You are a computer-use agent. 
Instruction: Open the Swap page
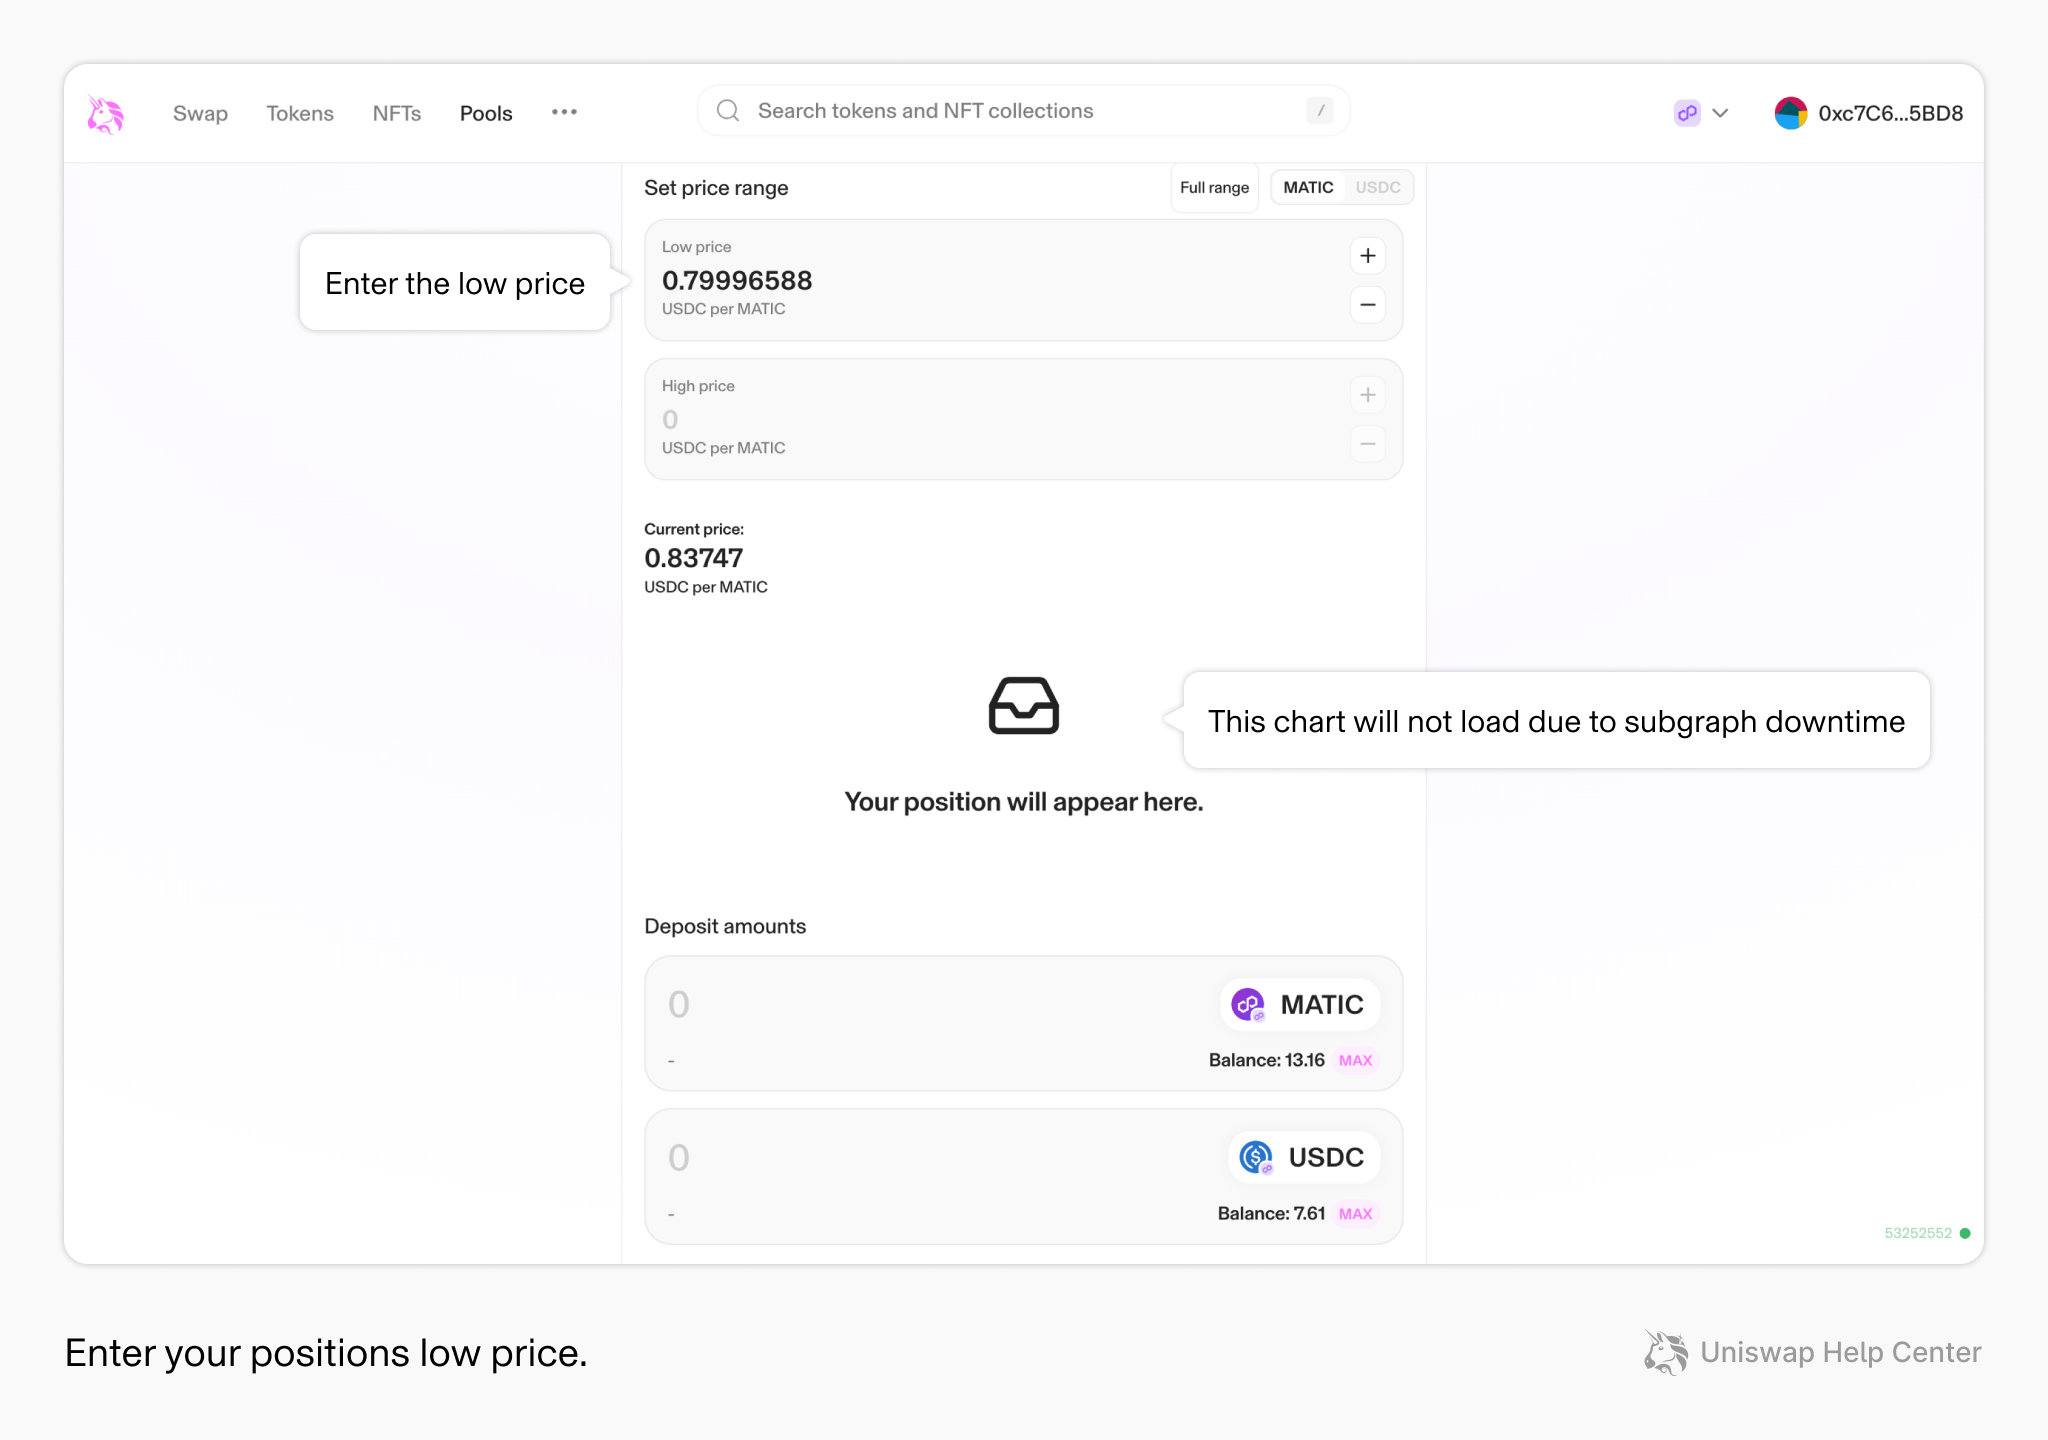(x=200, y=114)
